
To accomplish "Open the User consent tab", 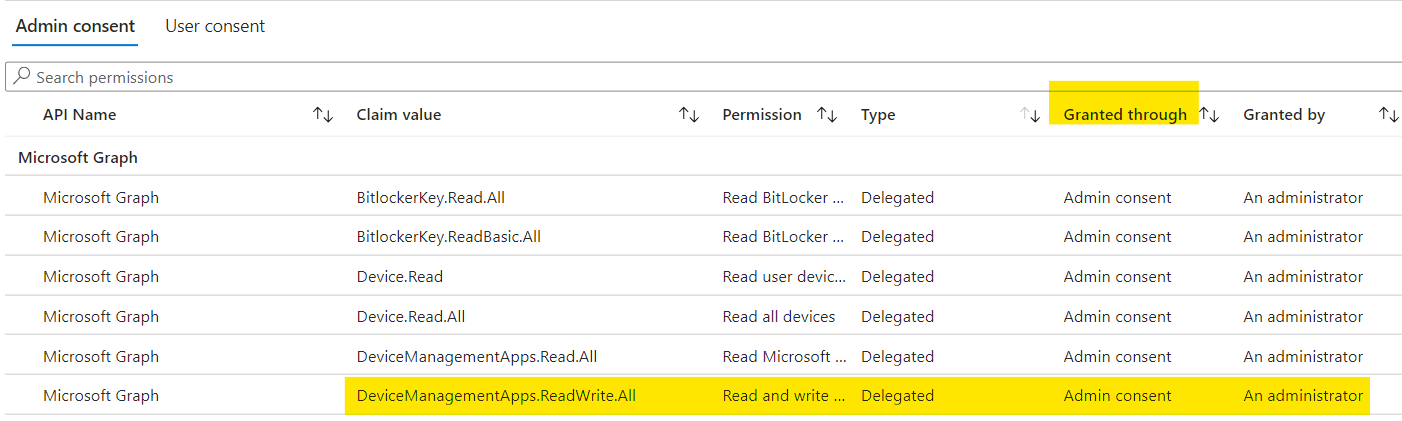I will click(215, 26).
